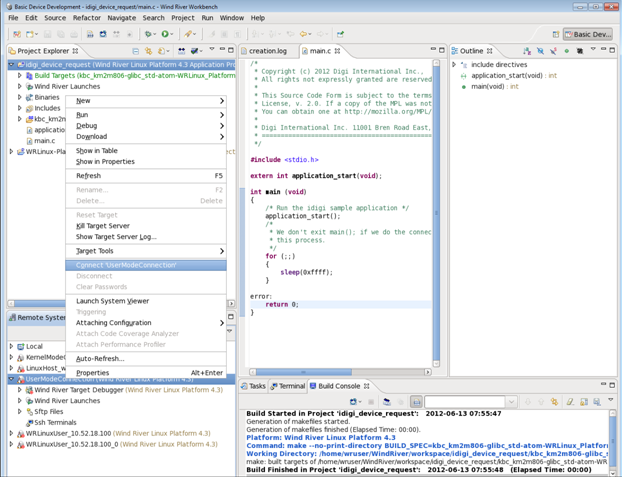Expand include directives in Outline
The image size is (622, 477).
tap(455, 65)
